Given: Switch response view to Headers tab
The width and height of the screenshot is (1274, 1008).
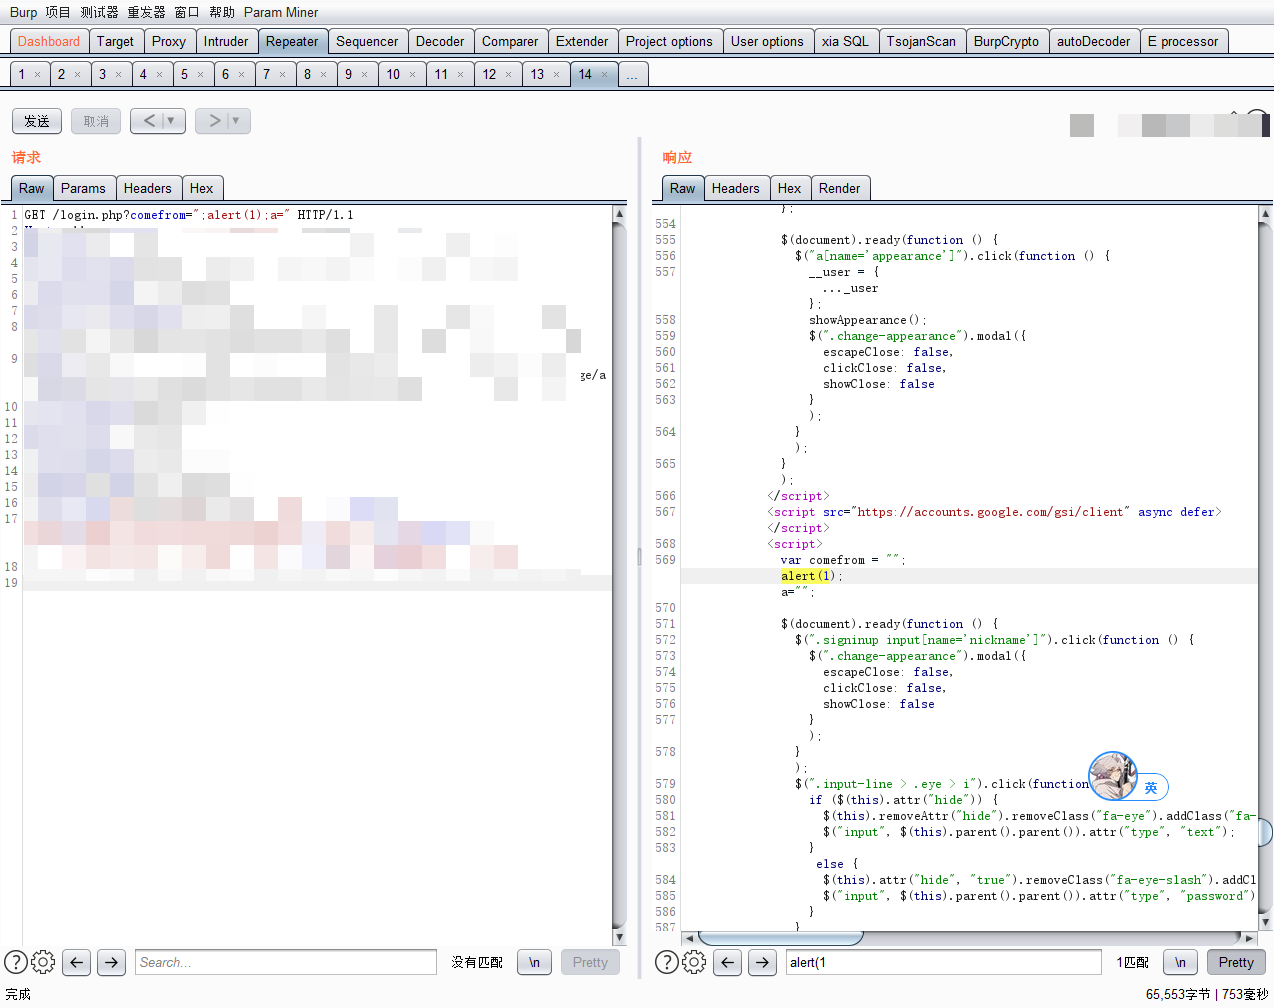Looking at the screenshot, I should click(x=735, y=188).
